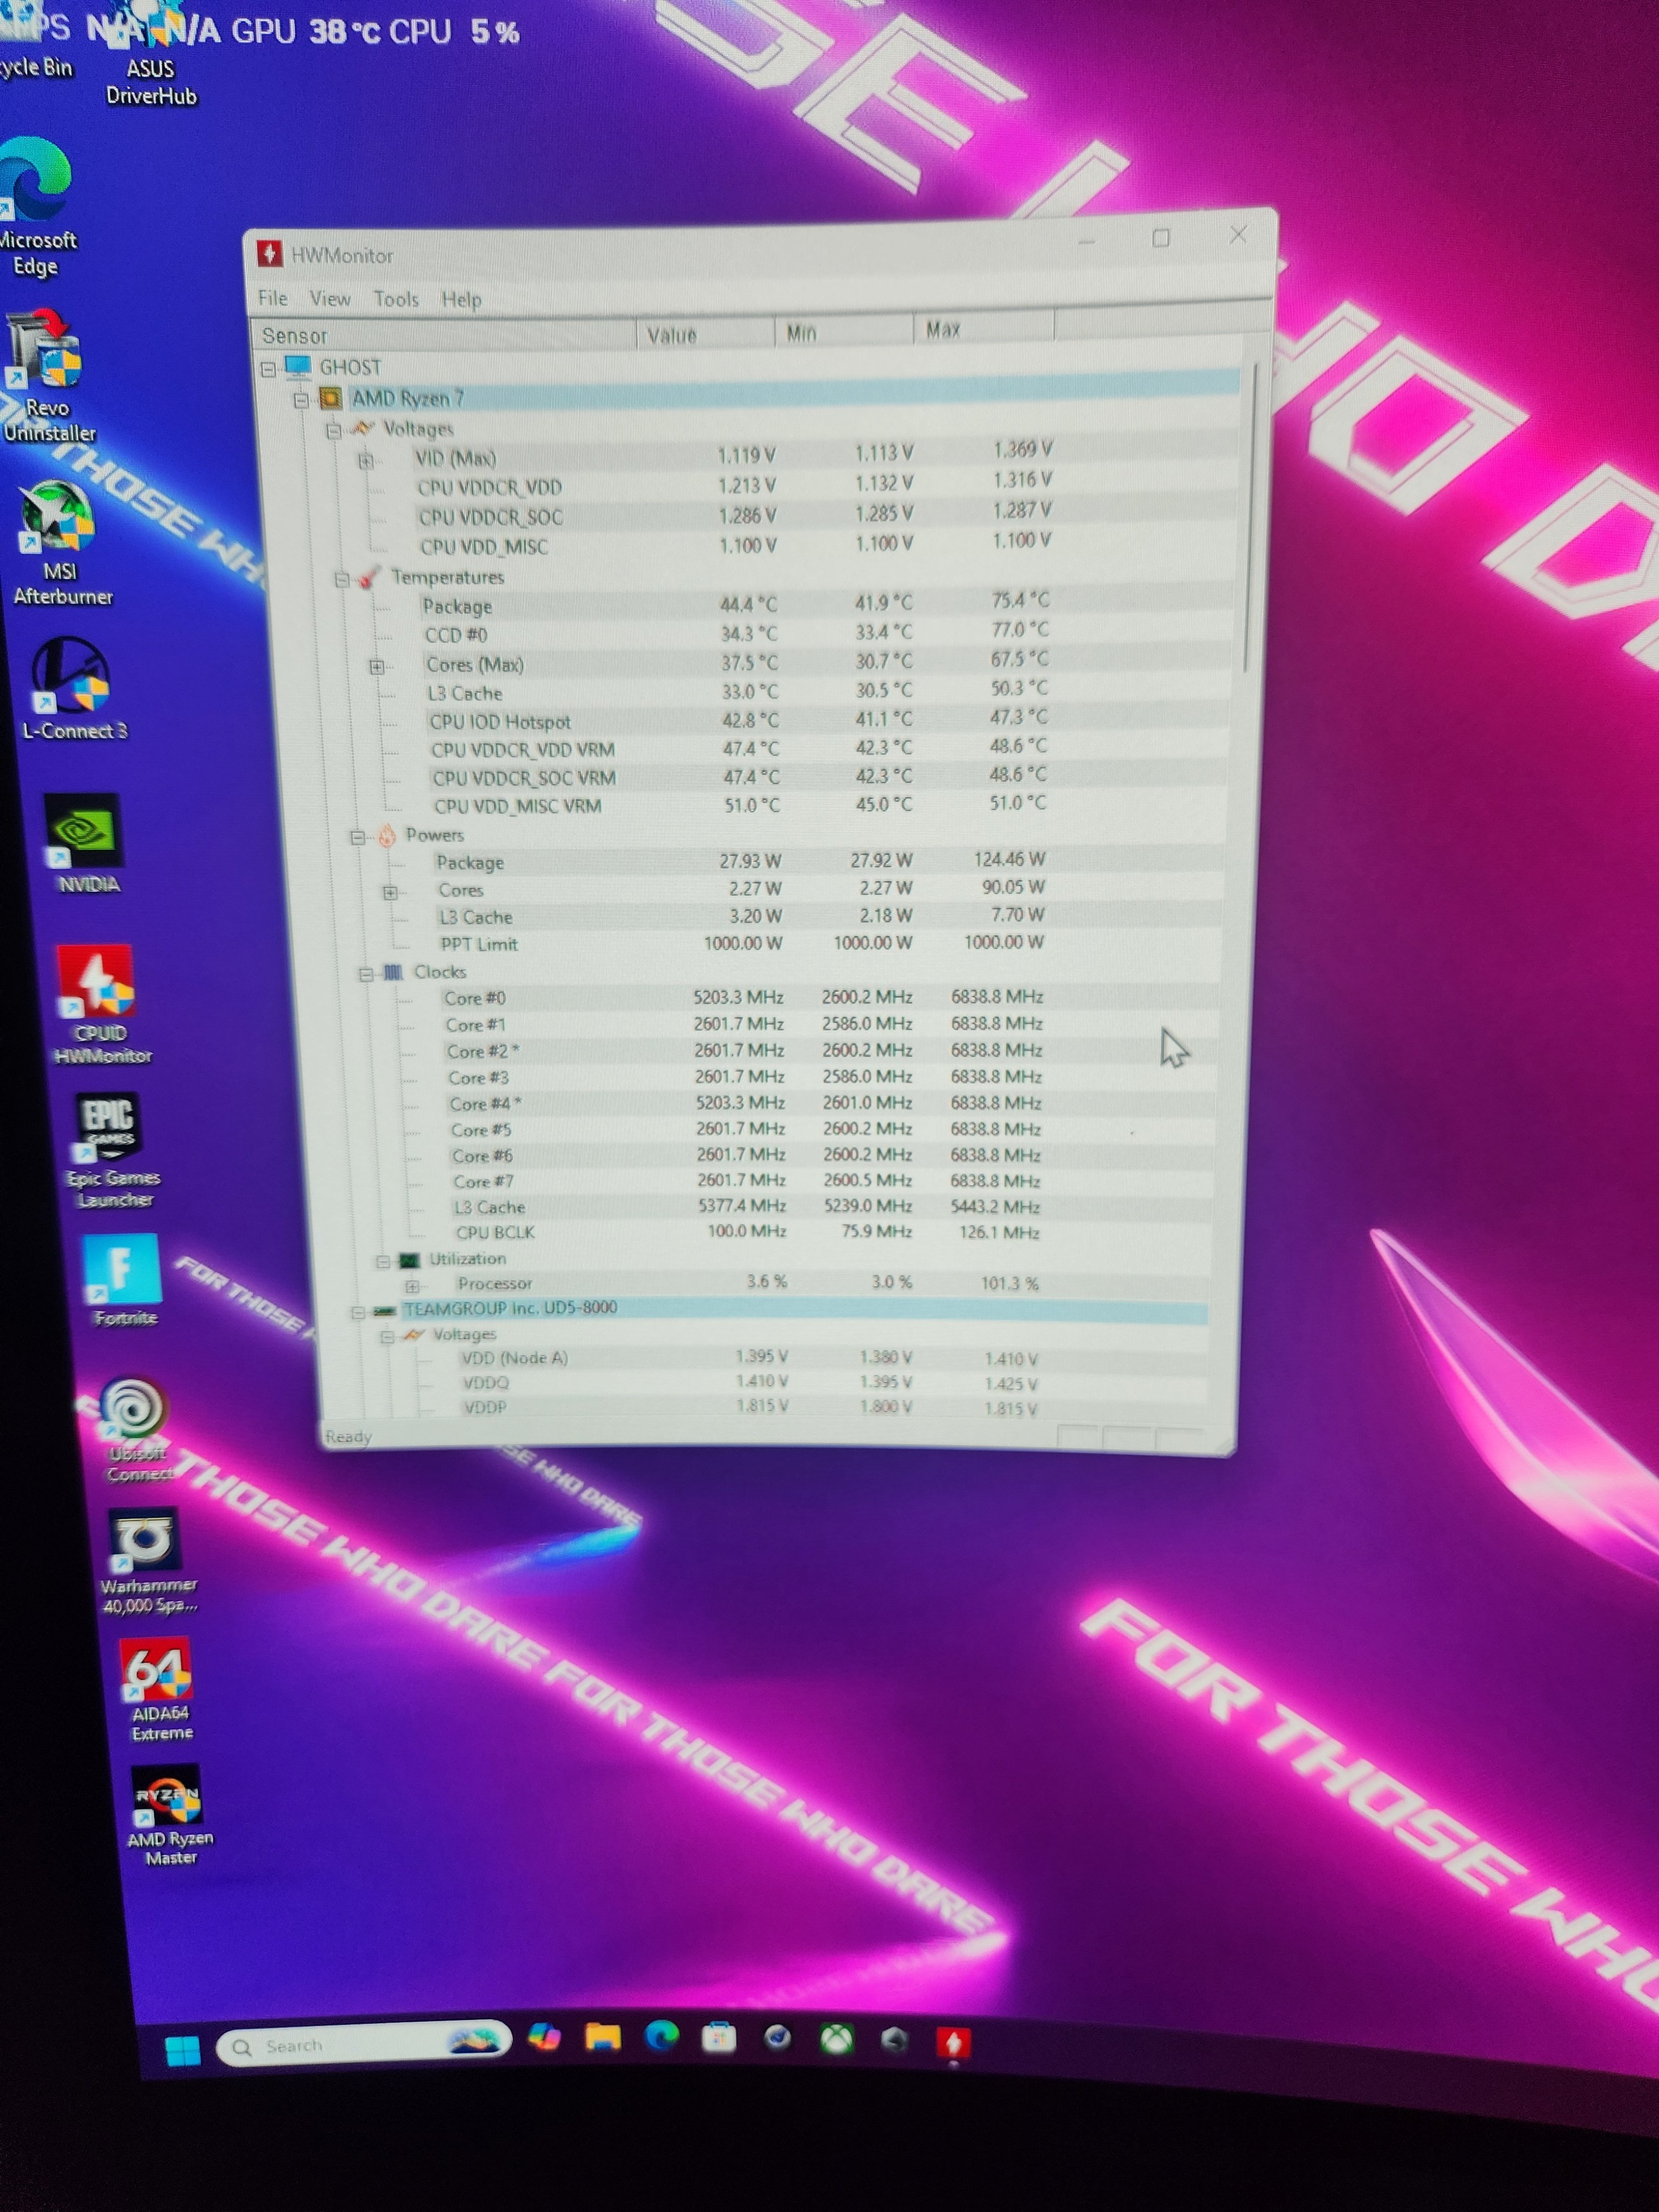Open AIDA64 Extreme desktop icon
The image size is (1659, 2212).
[158, 1690]
